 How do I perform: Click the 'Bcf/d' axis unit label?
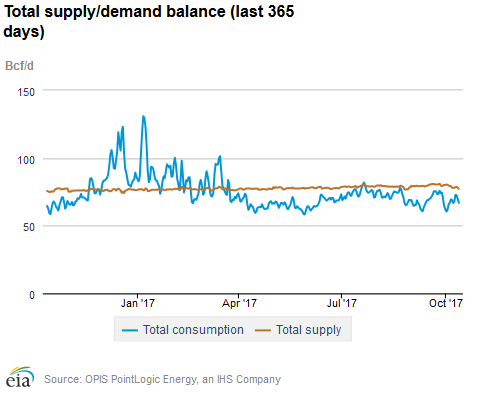point(19,66)
